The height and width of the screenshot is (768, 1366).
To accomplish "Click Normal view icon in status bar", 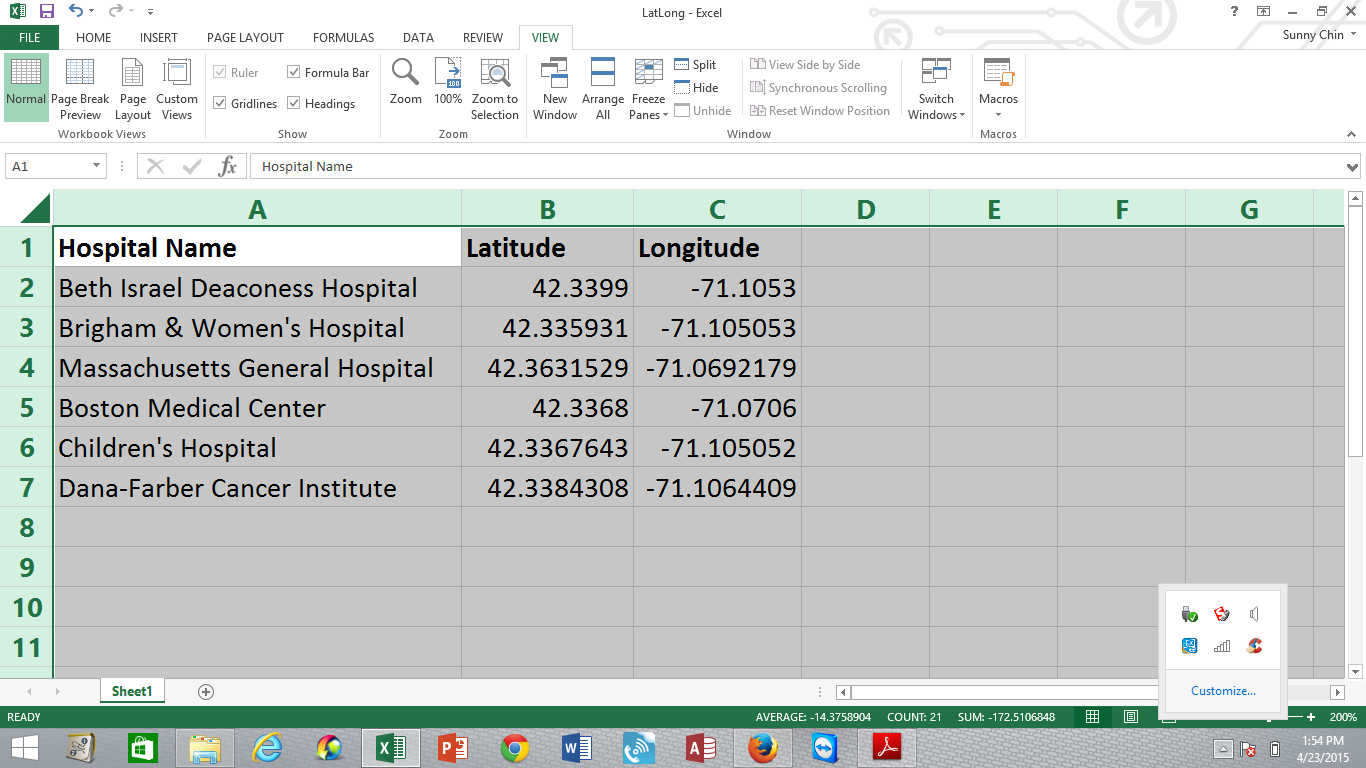I will pyautogui.click(x=1093, y=717).
